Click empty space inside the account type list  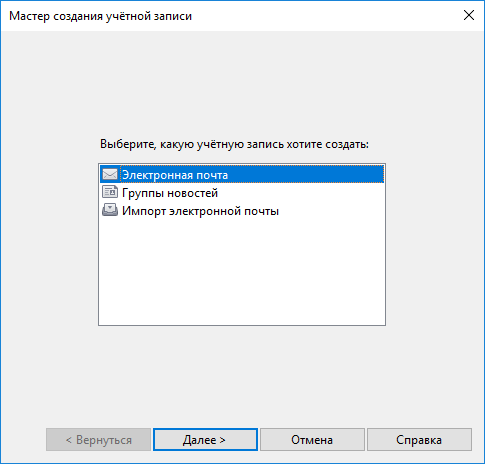[242, 272]
